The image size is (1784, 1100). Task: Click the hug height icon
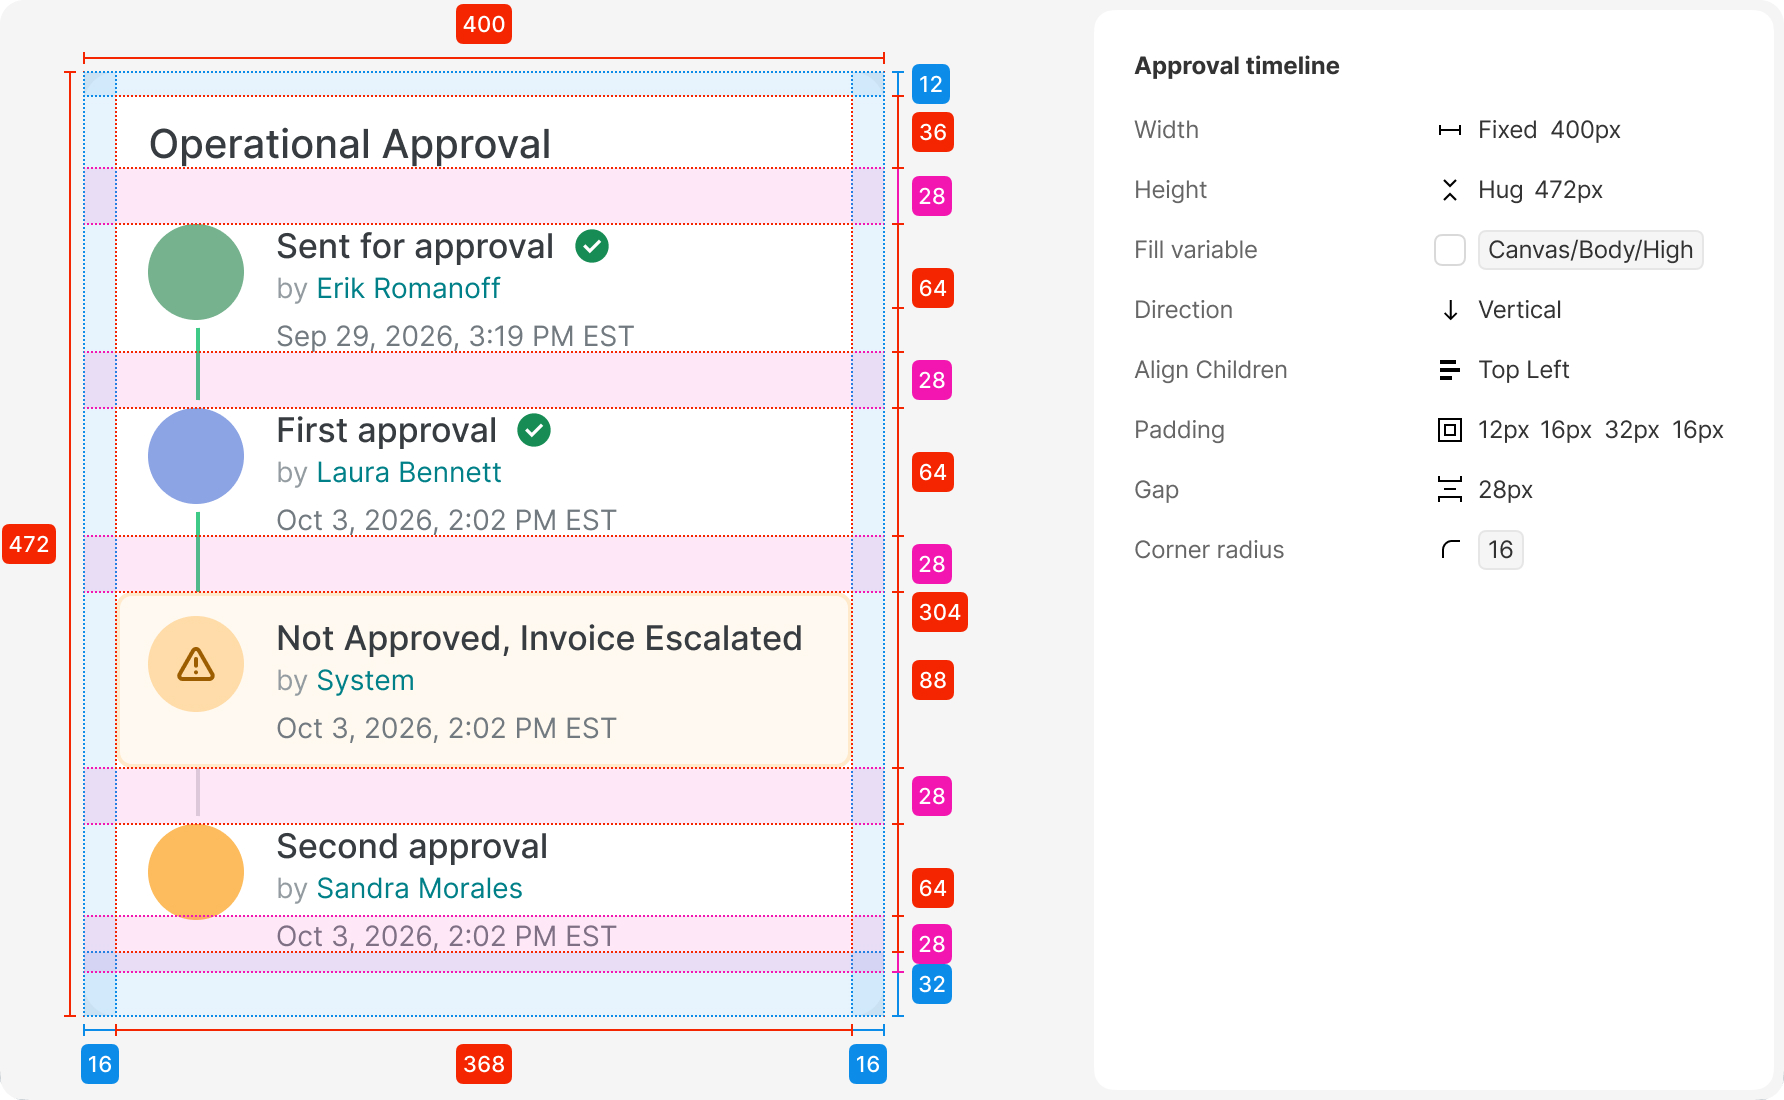pyautogui.click(x=1449, y=190)
